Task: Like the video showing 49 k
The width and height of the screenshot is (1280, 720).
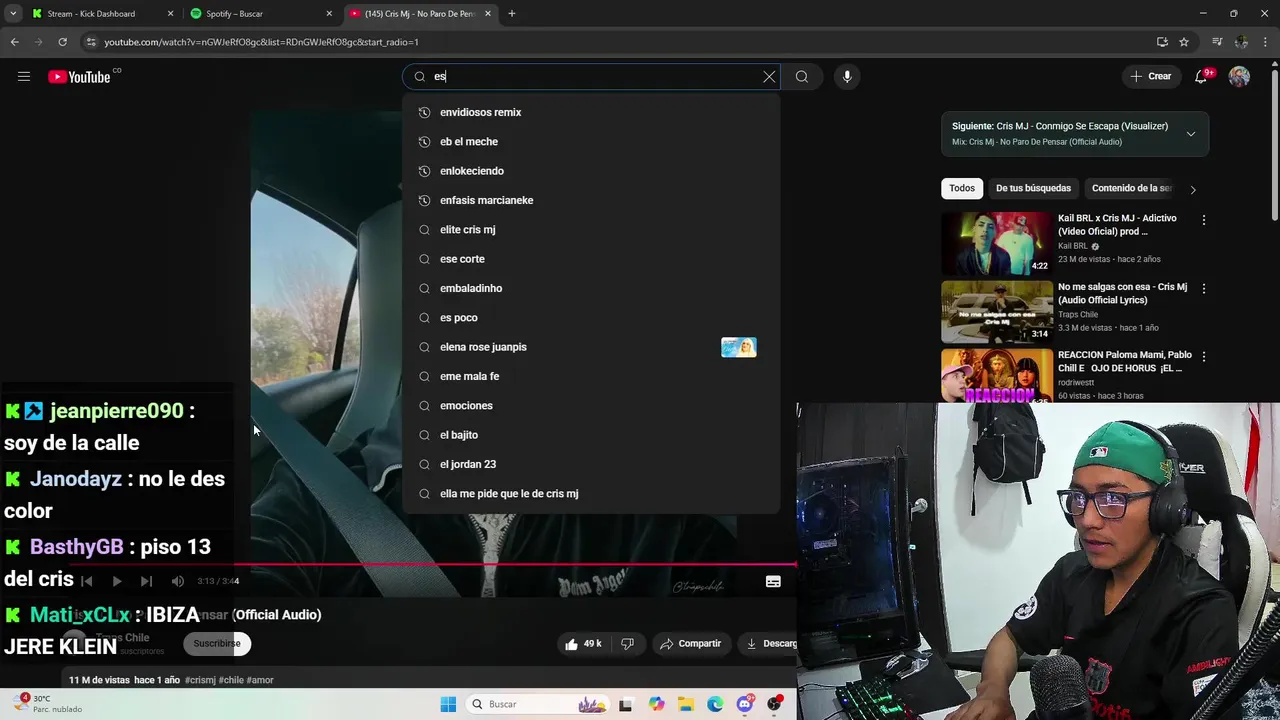Action: point(583,644)
